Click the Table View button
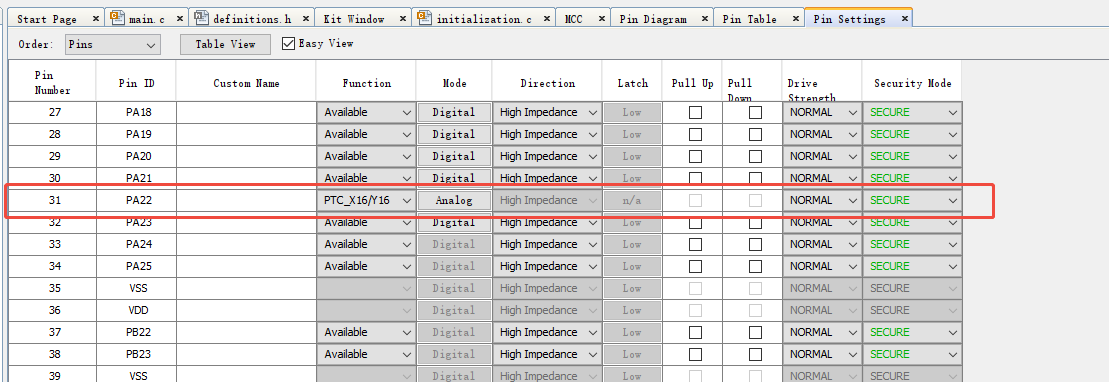Screen dimensions: 1109x382 click(x=226, y=45)
